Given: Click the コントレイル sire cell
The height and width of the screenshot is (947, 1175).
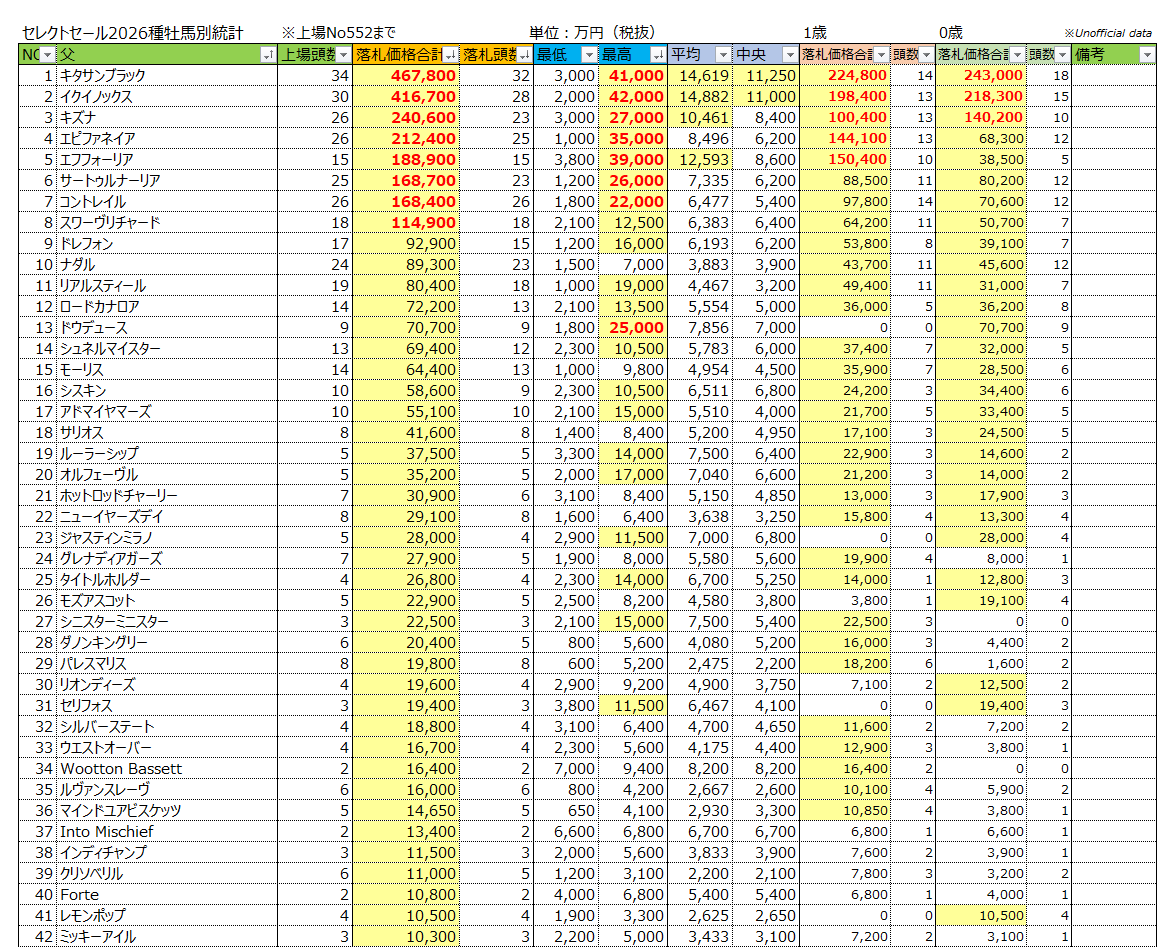Looking at the screenshot, I should click(x=167, y=202).
